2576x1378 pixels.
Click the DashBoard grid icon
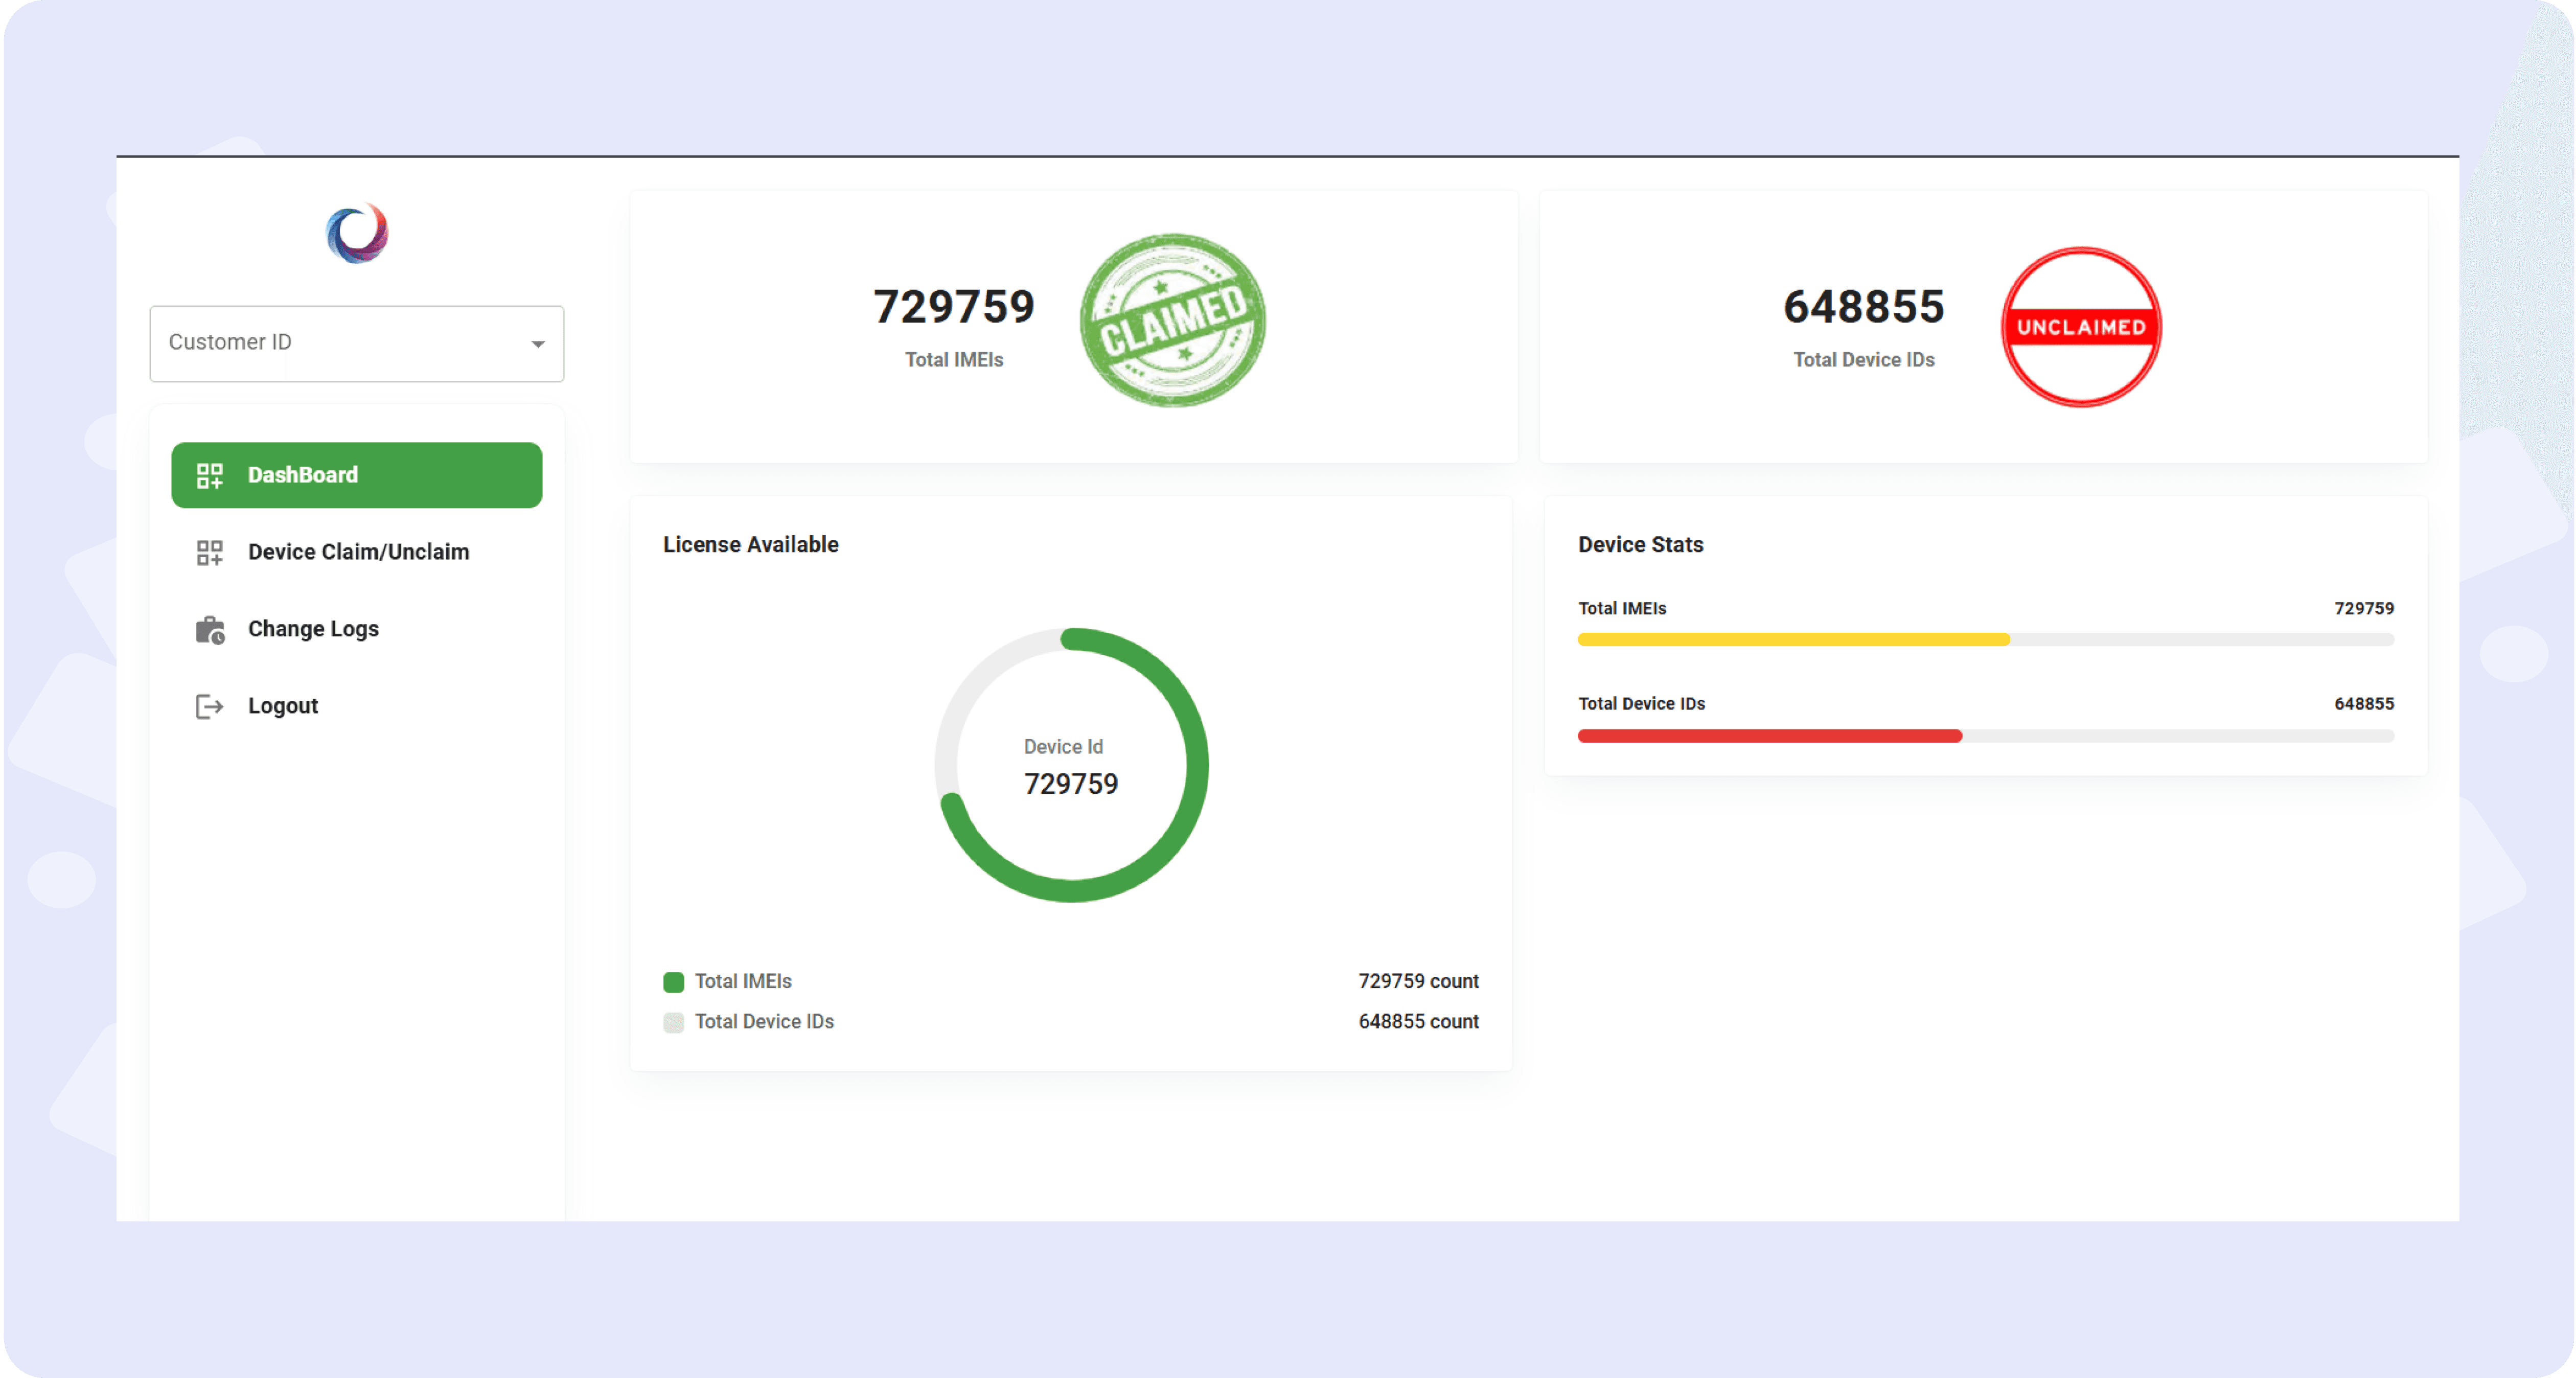[x=209, y=475]
